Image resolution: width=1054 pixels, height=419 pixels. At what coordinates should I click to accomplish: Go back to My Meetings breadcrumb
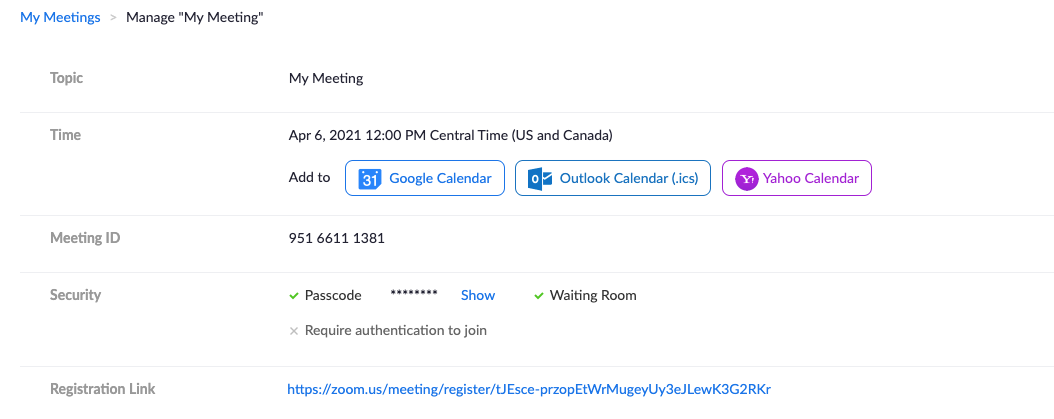[x=60, y=17]
